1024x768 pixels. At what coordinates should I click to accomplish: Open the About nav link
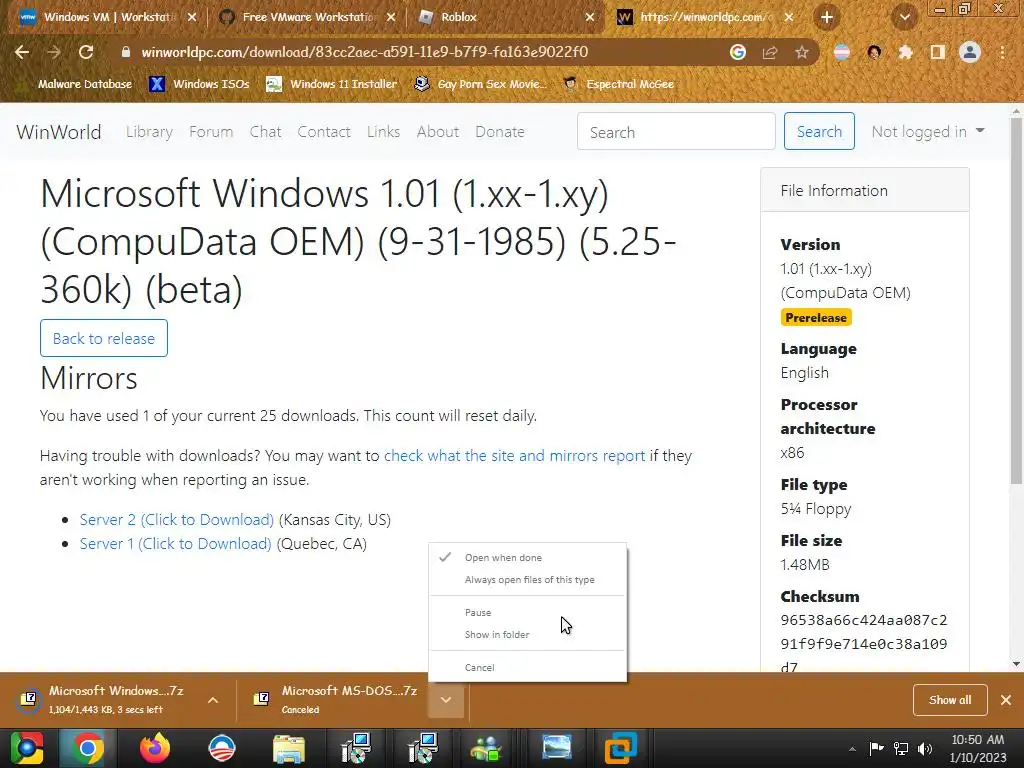pyautogui.click(x=438, y=132)
